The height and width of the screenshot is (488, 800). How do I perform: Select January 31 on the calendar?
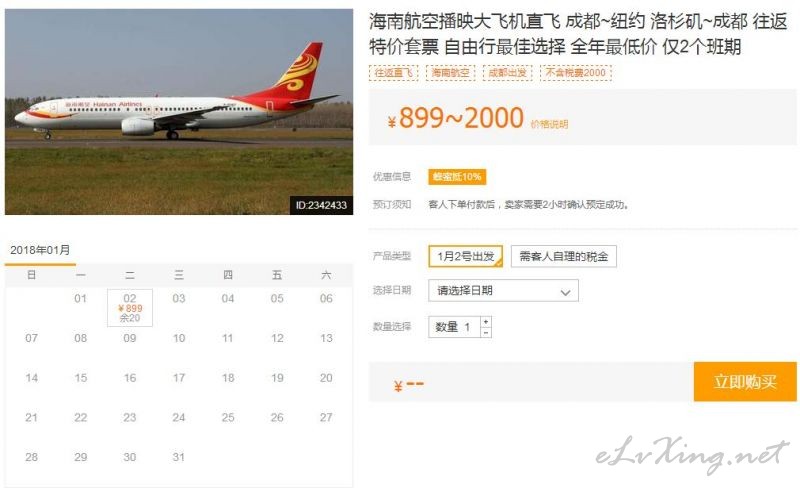179,457
